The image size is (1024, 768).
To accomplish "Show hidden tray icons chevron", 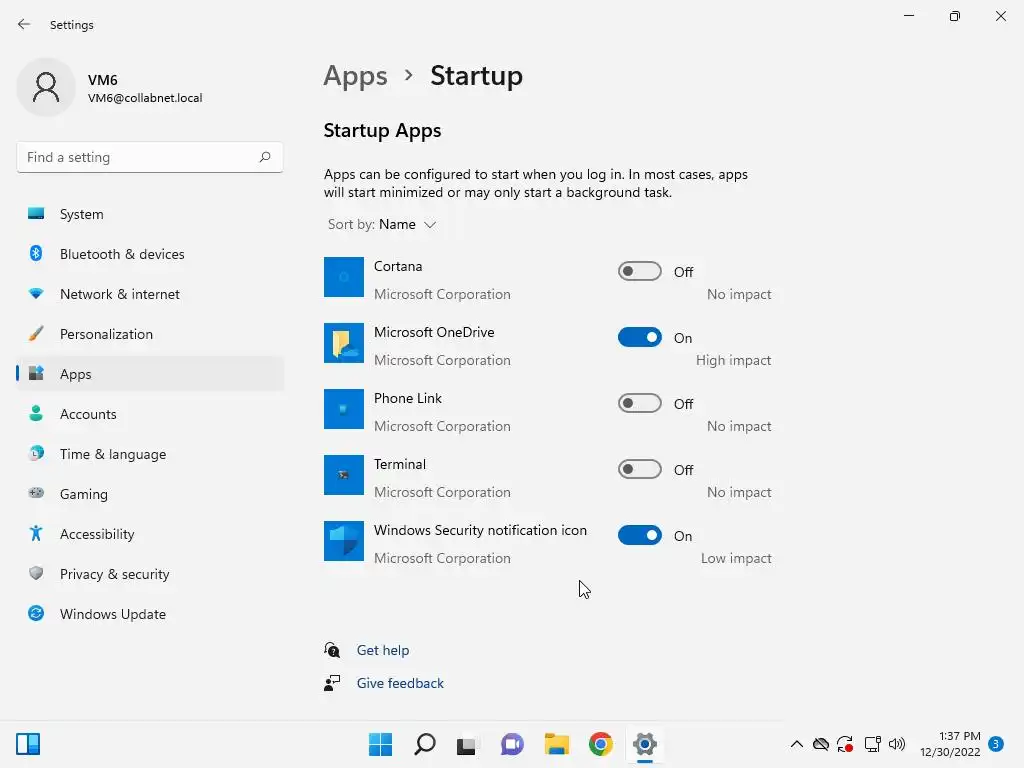I will click(797, 744).
